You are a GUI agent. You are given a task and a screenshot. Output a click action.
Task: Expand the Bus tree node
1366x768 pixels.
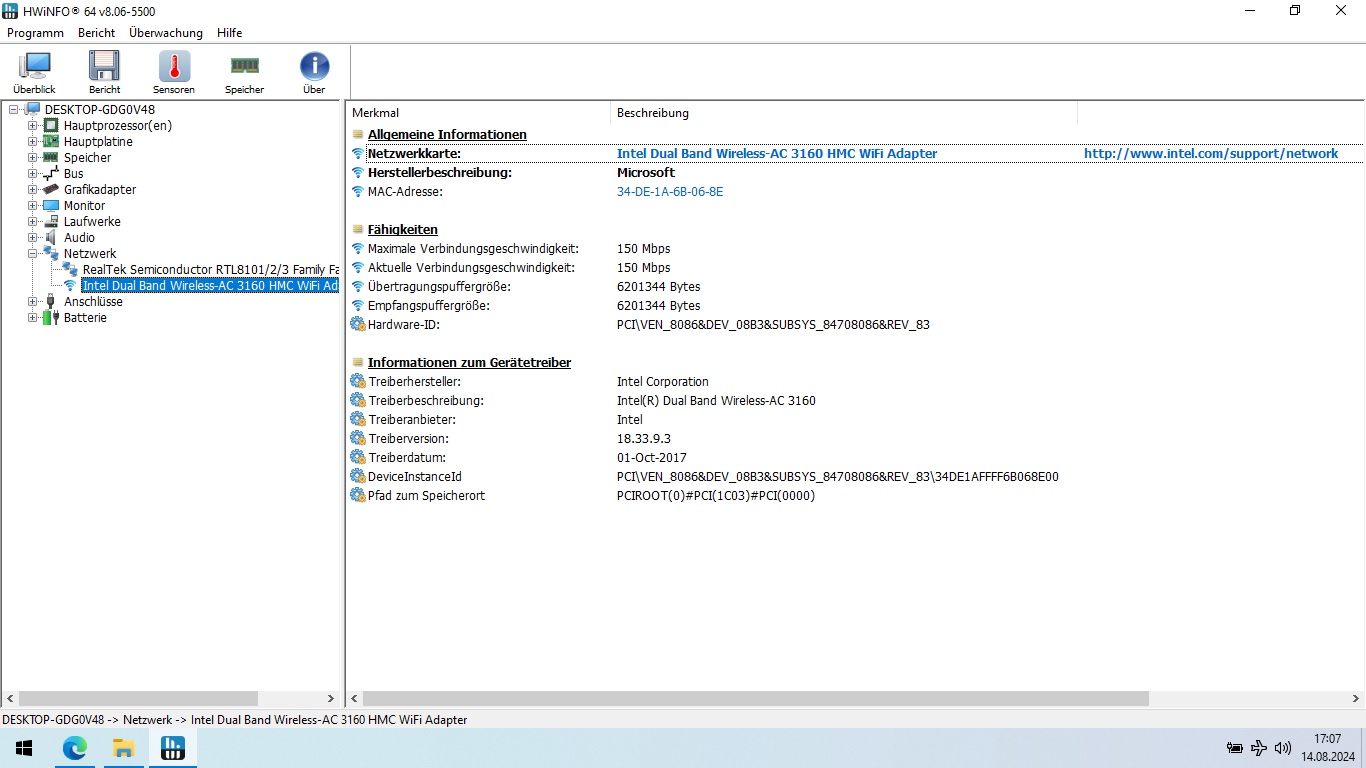point(33,174)
